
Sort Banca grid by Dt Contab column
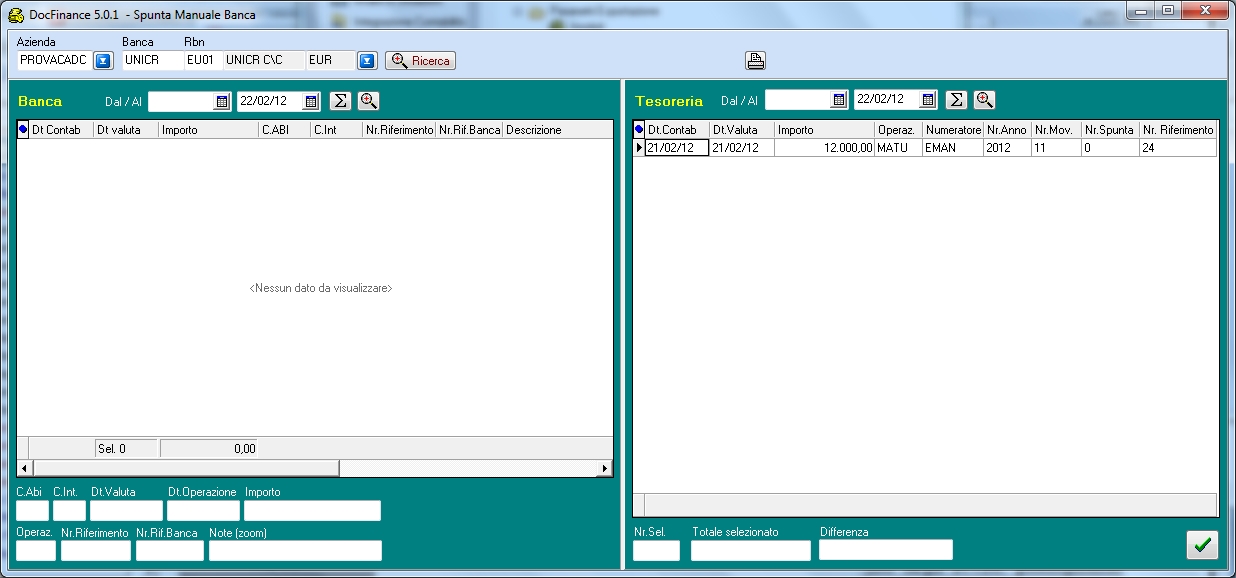click(x=61, y=130)
